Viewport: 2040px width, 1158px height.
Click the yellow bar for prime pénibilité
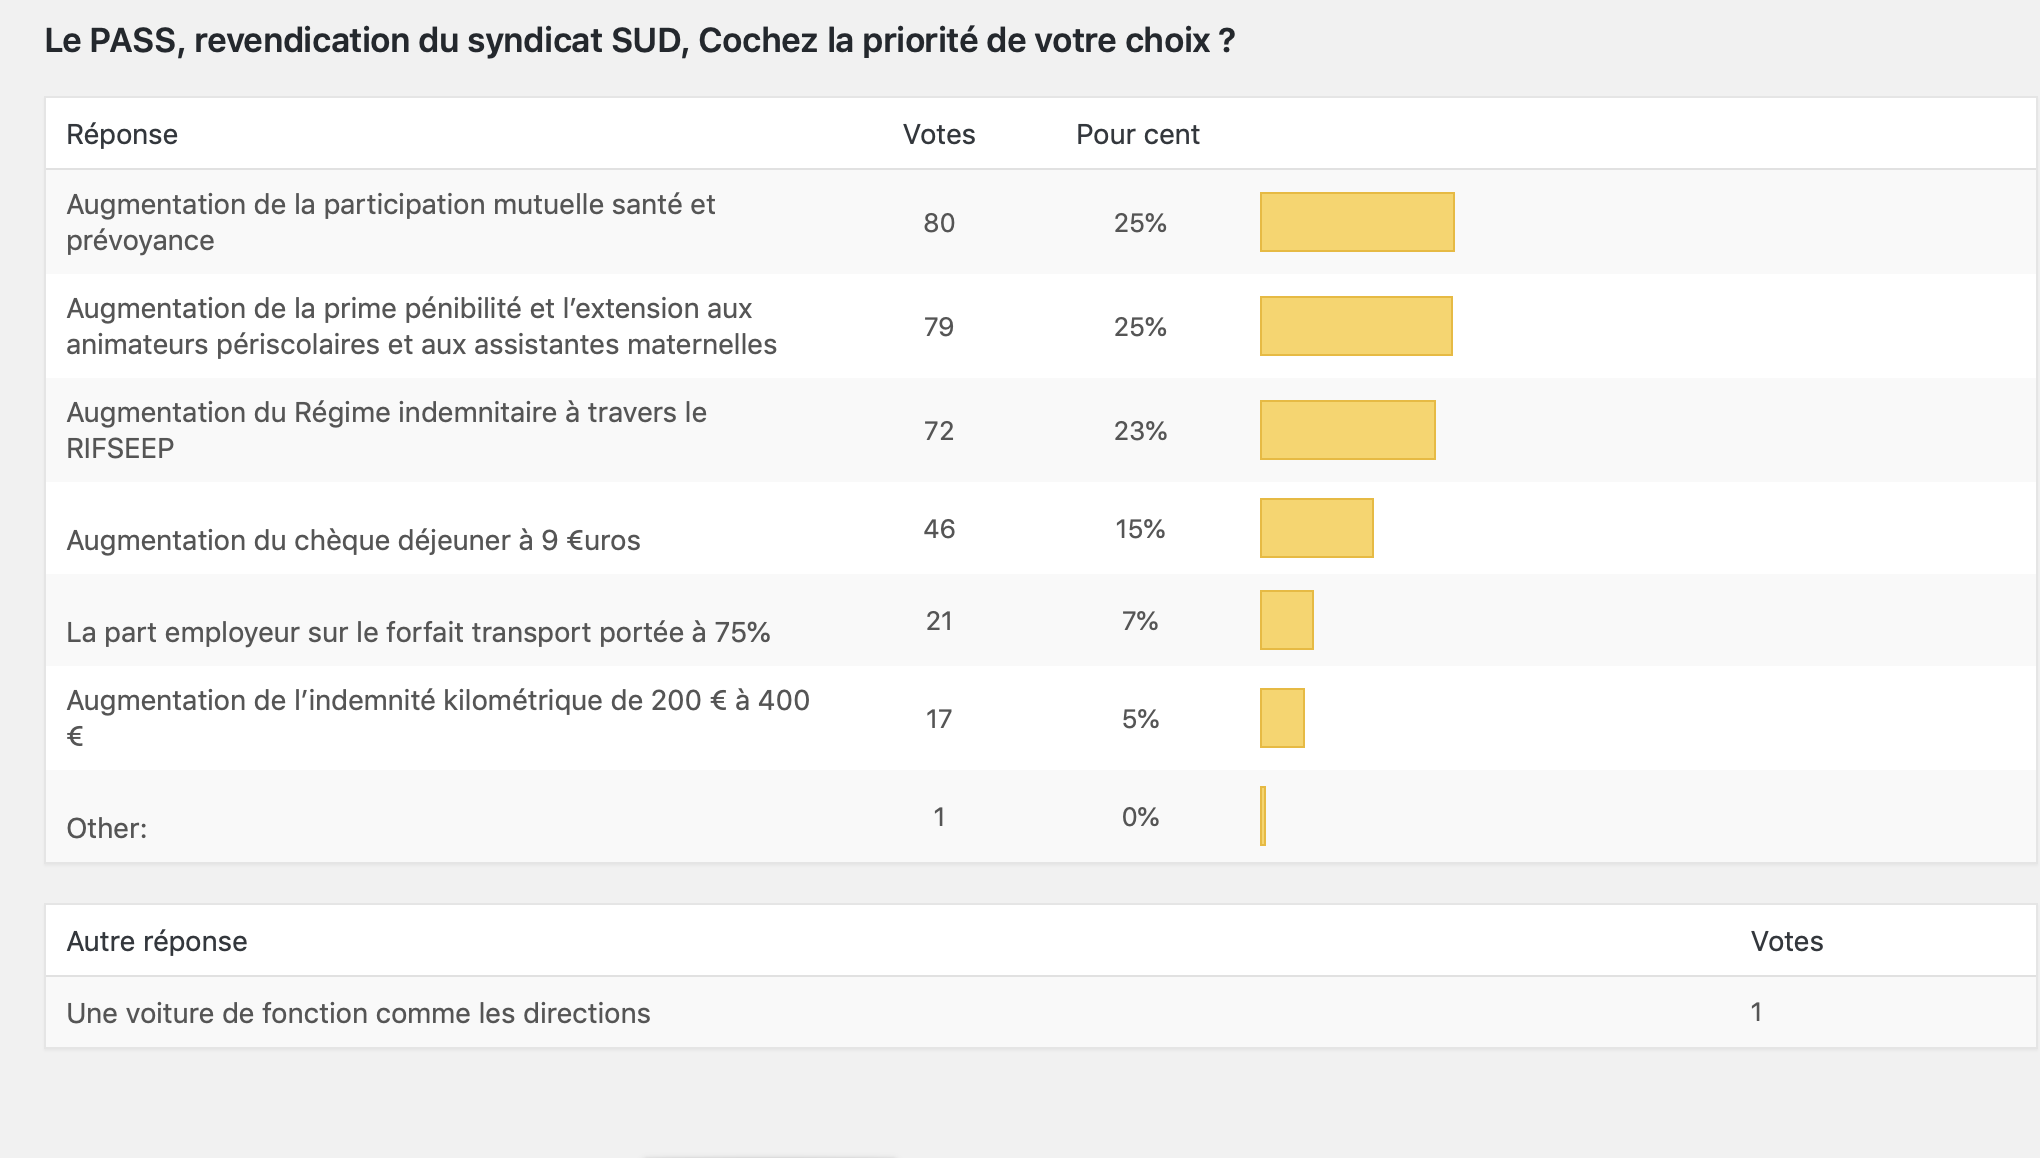coord(1355,326)
